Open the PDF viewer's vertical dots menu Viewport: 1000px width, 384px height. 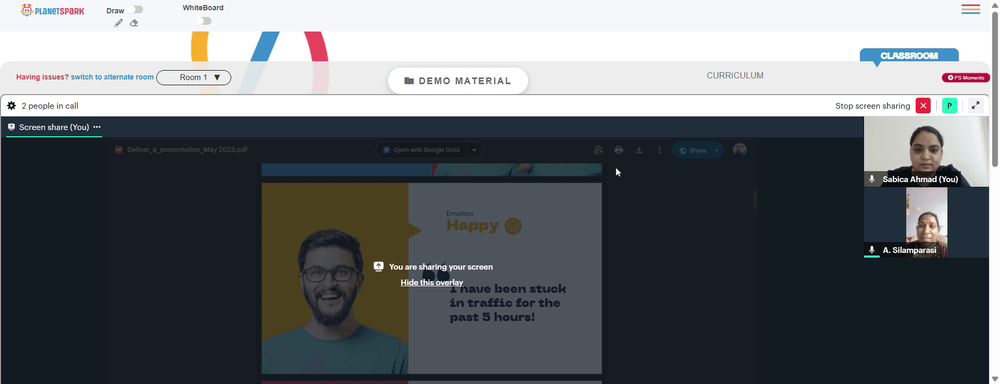tap(659, 150)
